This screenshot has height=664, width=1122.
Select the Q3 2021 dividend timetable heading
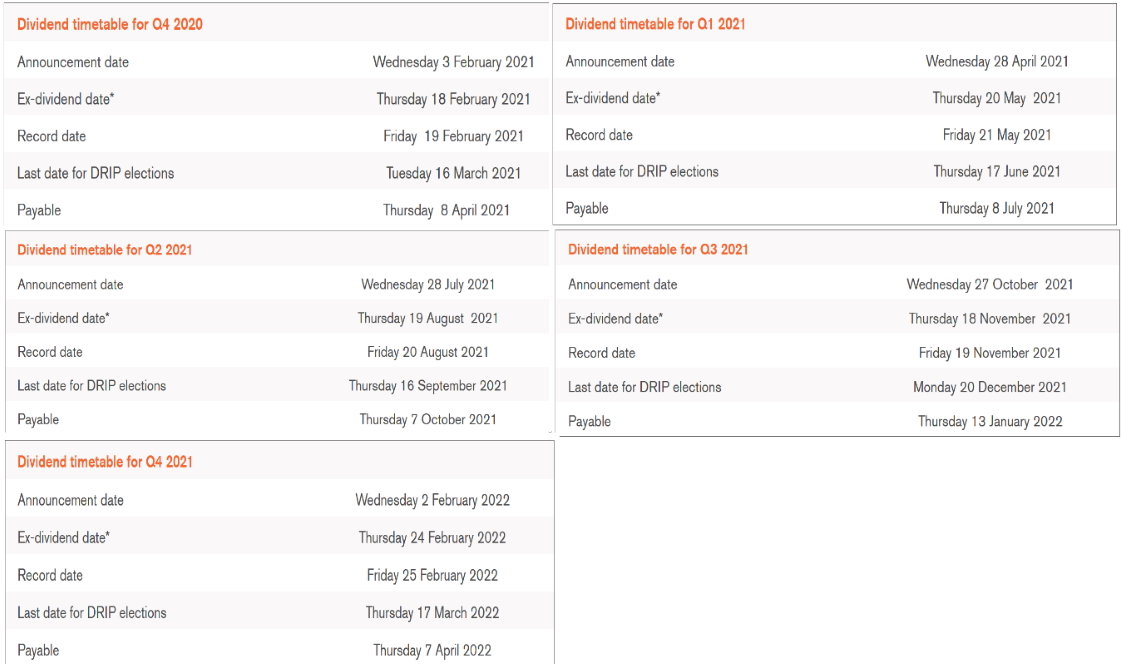(x=658, y=249)
